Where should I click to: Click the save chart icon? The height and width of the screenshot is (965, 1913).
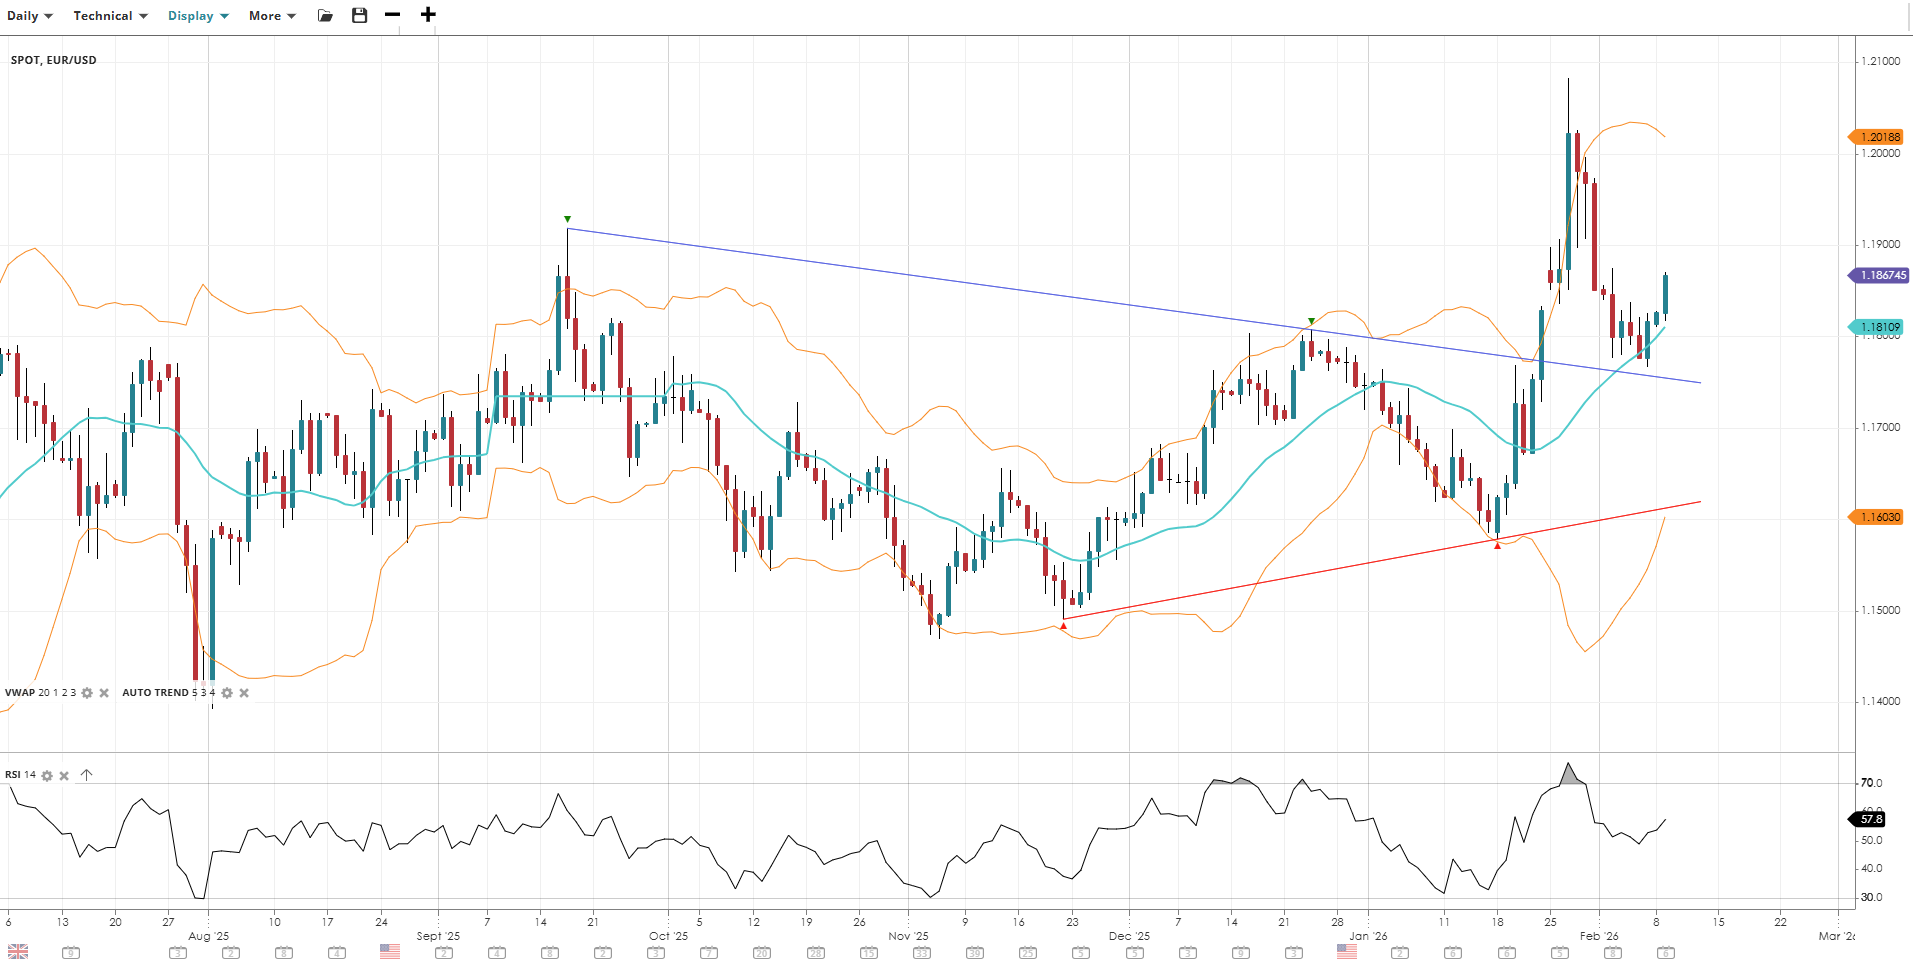360,15
